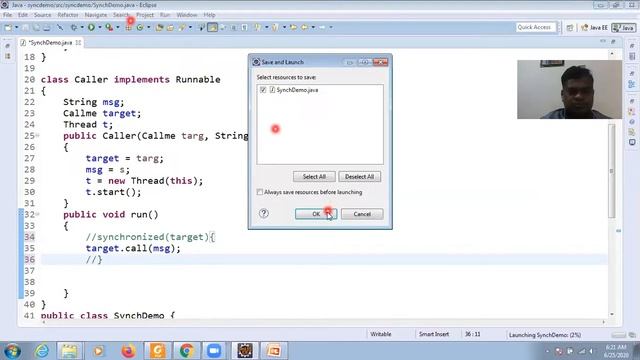Enable Always save resources before launching

coord(260,192)
